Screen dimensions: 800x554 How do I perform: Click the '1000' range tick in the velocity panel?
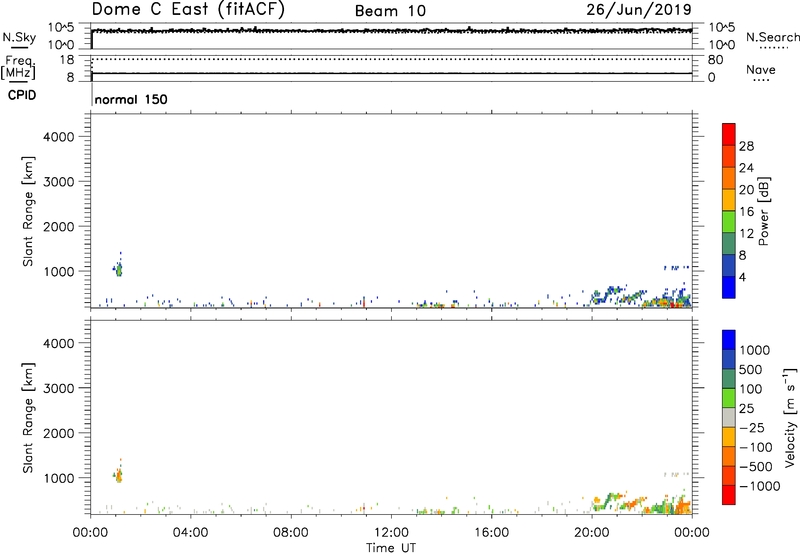click(x=59, y=478)
